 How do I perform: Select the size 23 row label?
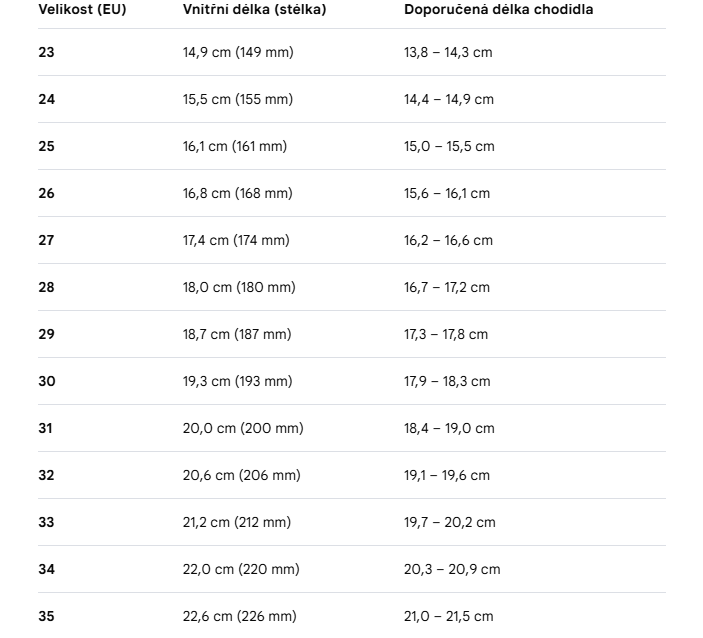pyautogui.click(x=46, y=52)
